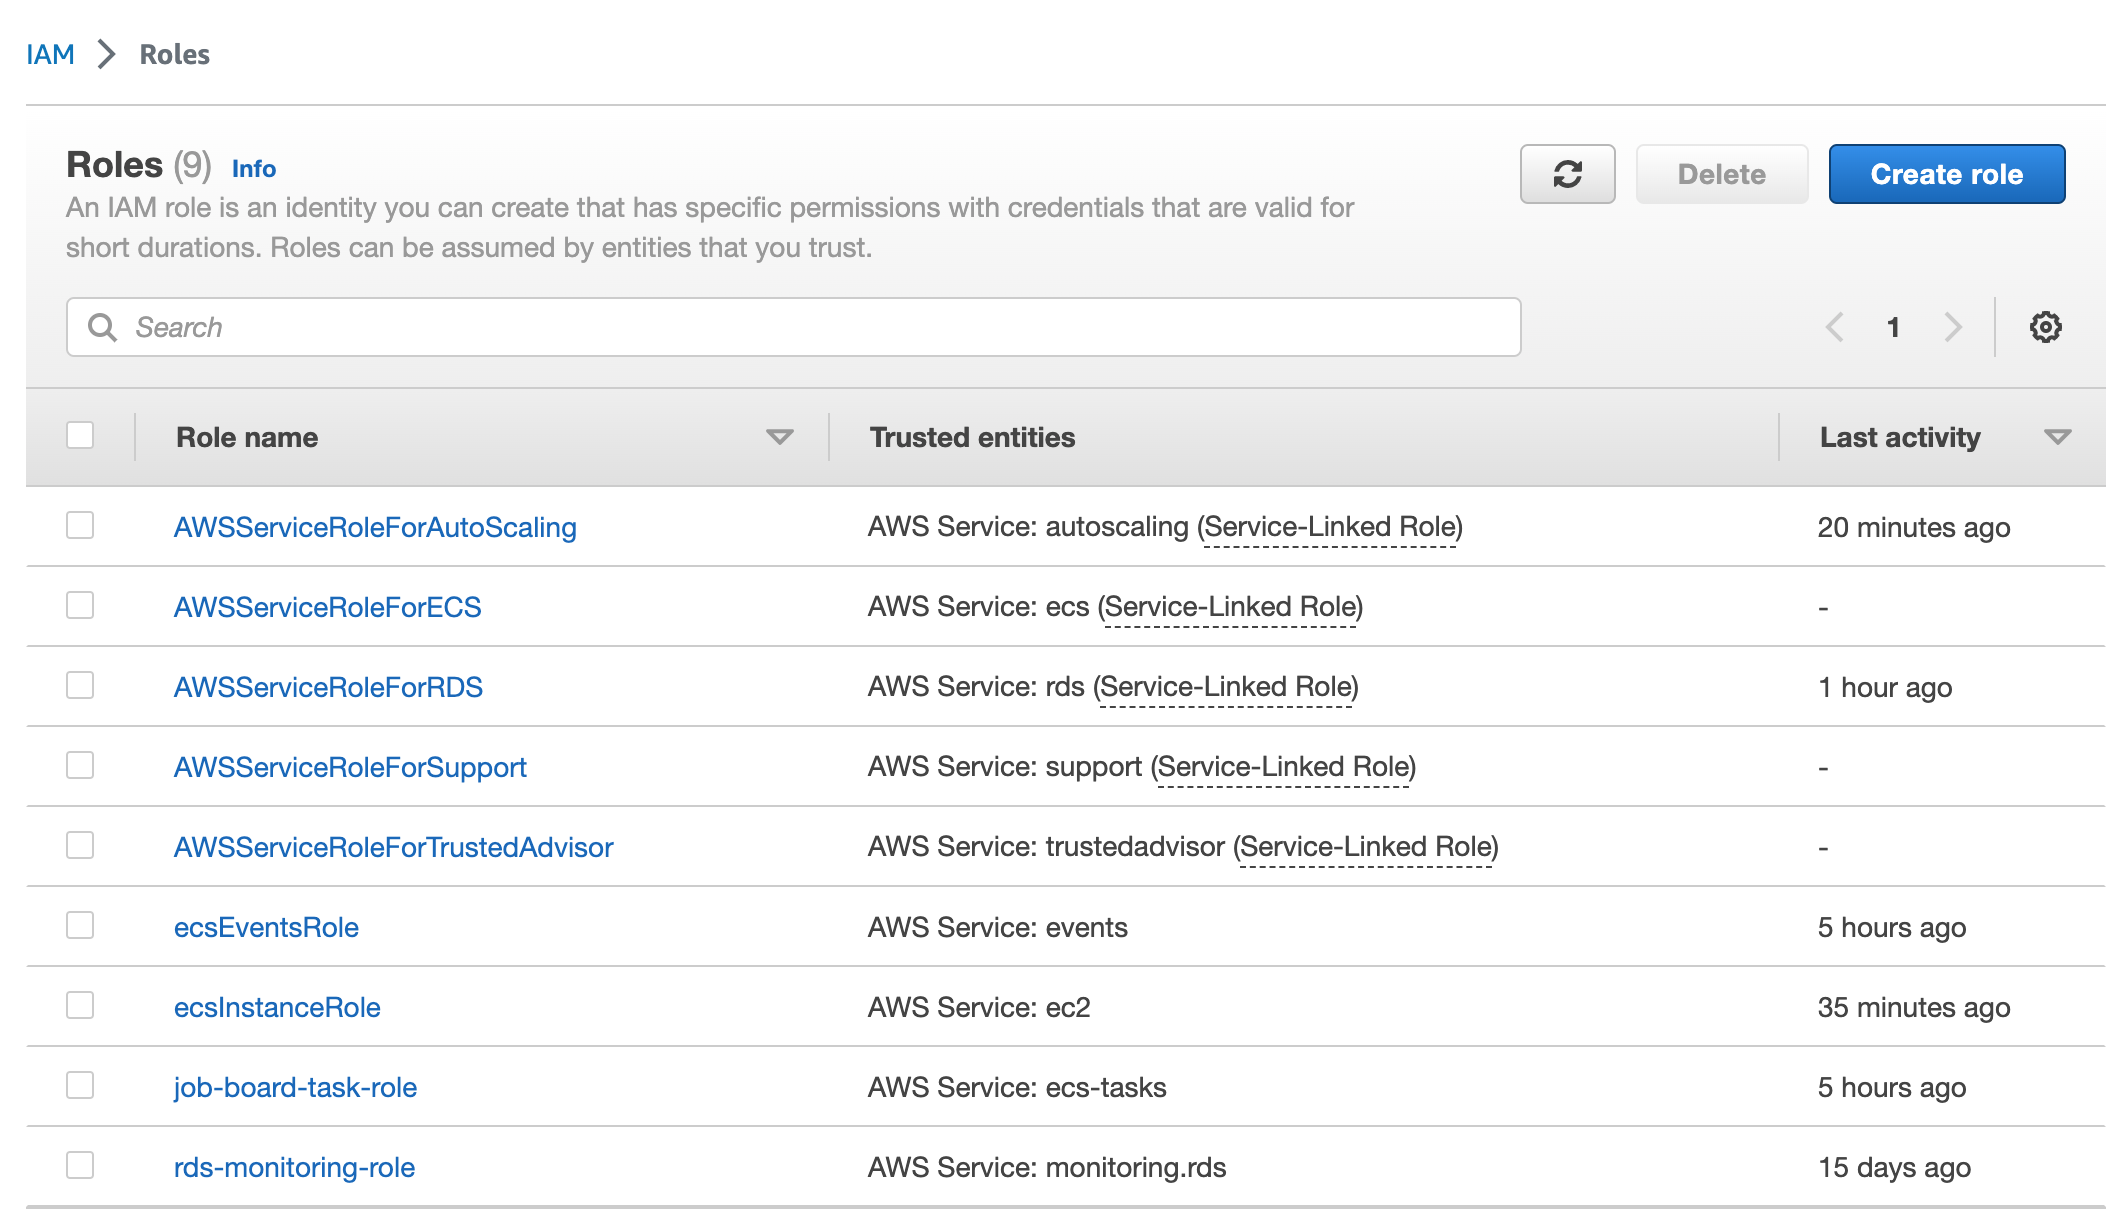The height and width of the screenshot is (1222, 2124).
Task: Click '5 hours ago' in ecsEventsRole row
Action: pyautogui.click(x=1892, y=927)
